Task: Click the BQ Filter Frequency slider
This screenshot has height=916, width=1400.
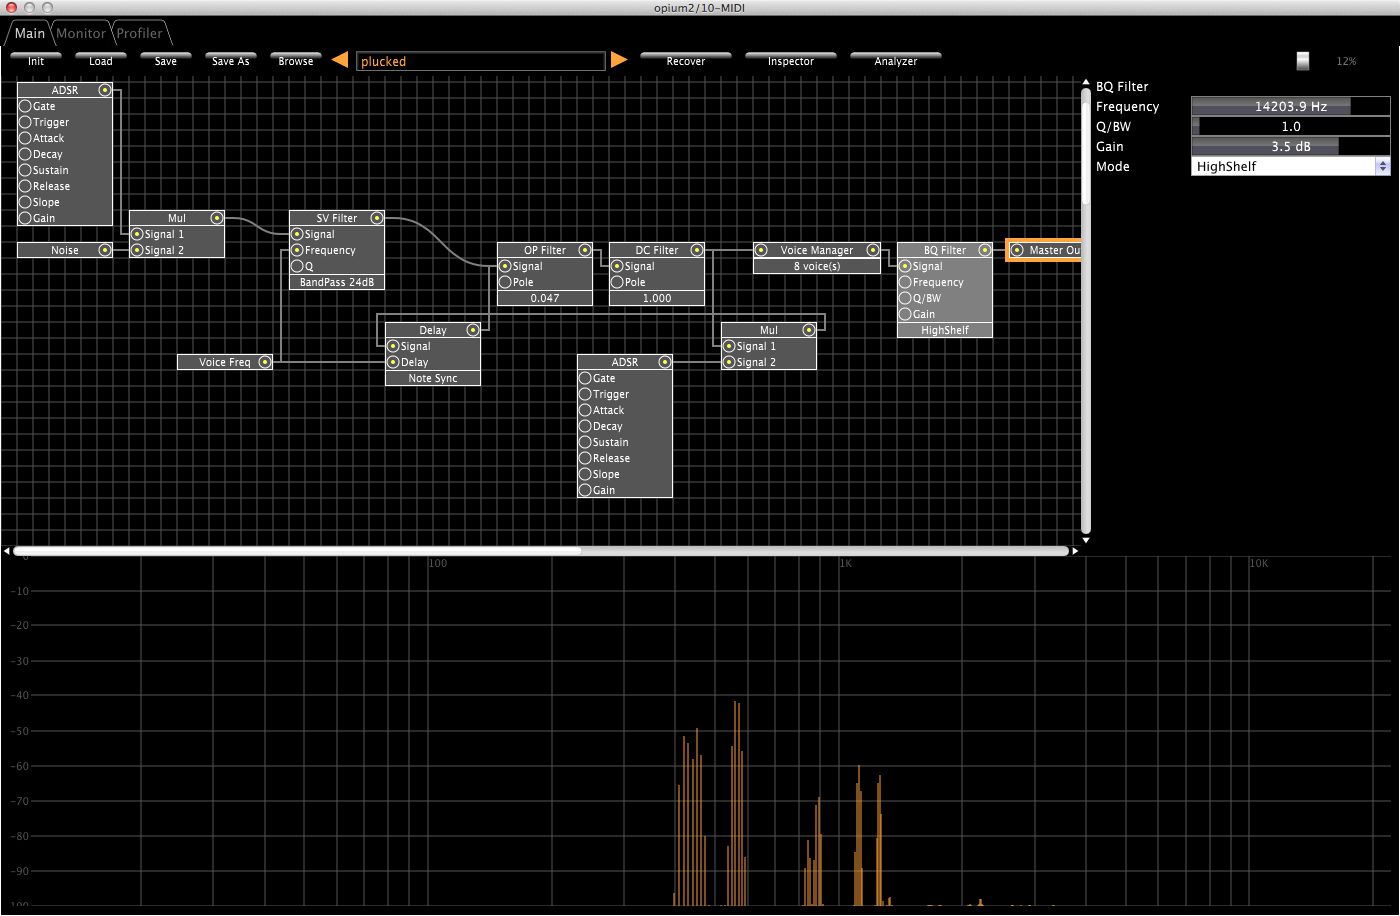Action: click(1290, 106)
